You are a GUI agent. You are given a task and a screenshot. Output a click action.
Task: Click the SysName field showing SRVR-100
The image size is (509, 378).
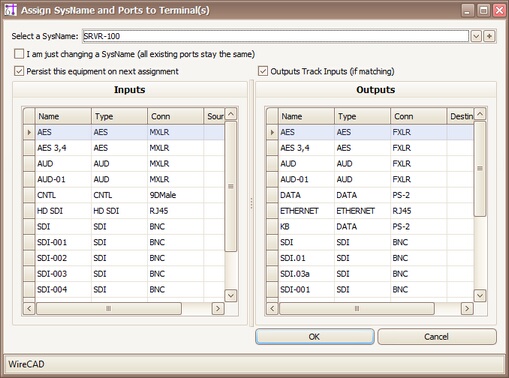[x=275, y=36]
